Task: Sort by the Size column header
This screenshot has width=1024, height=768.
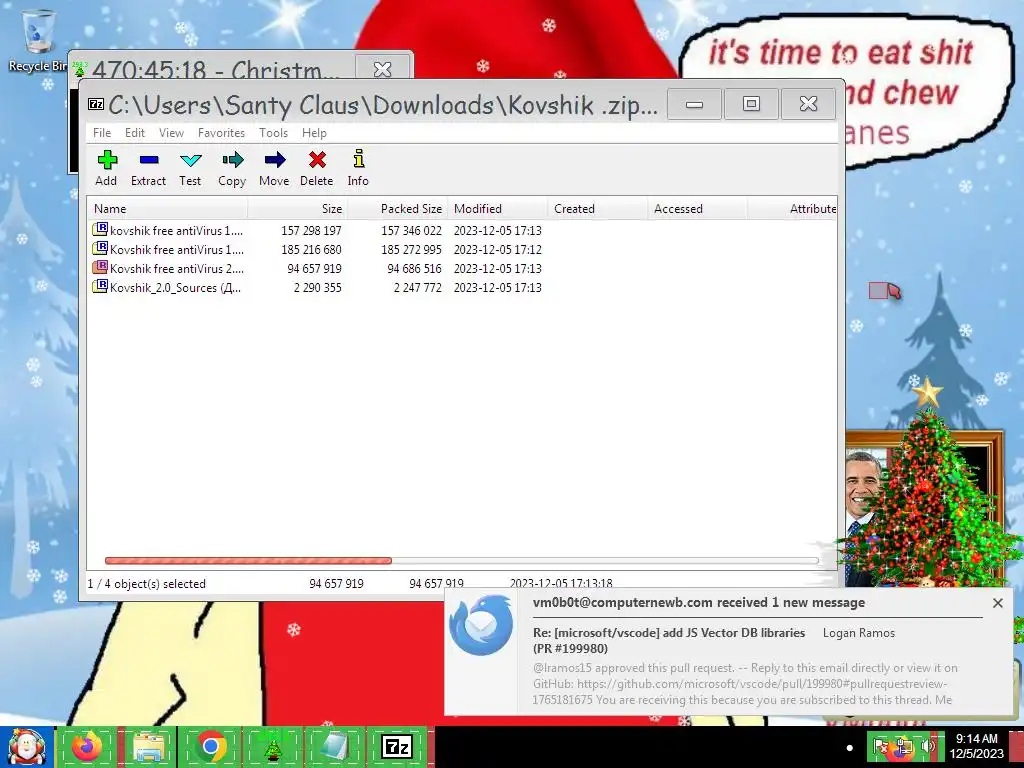Action: tap(297, 208)
